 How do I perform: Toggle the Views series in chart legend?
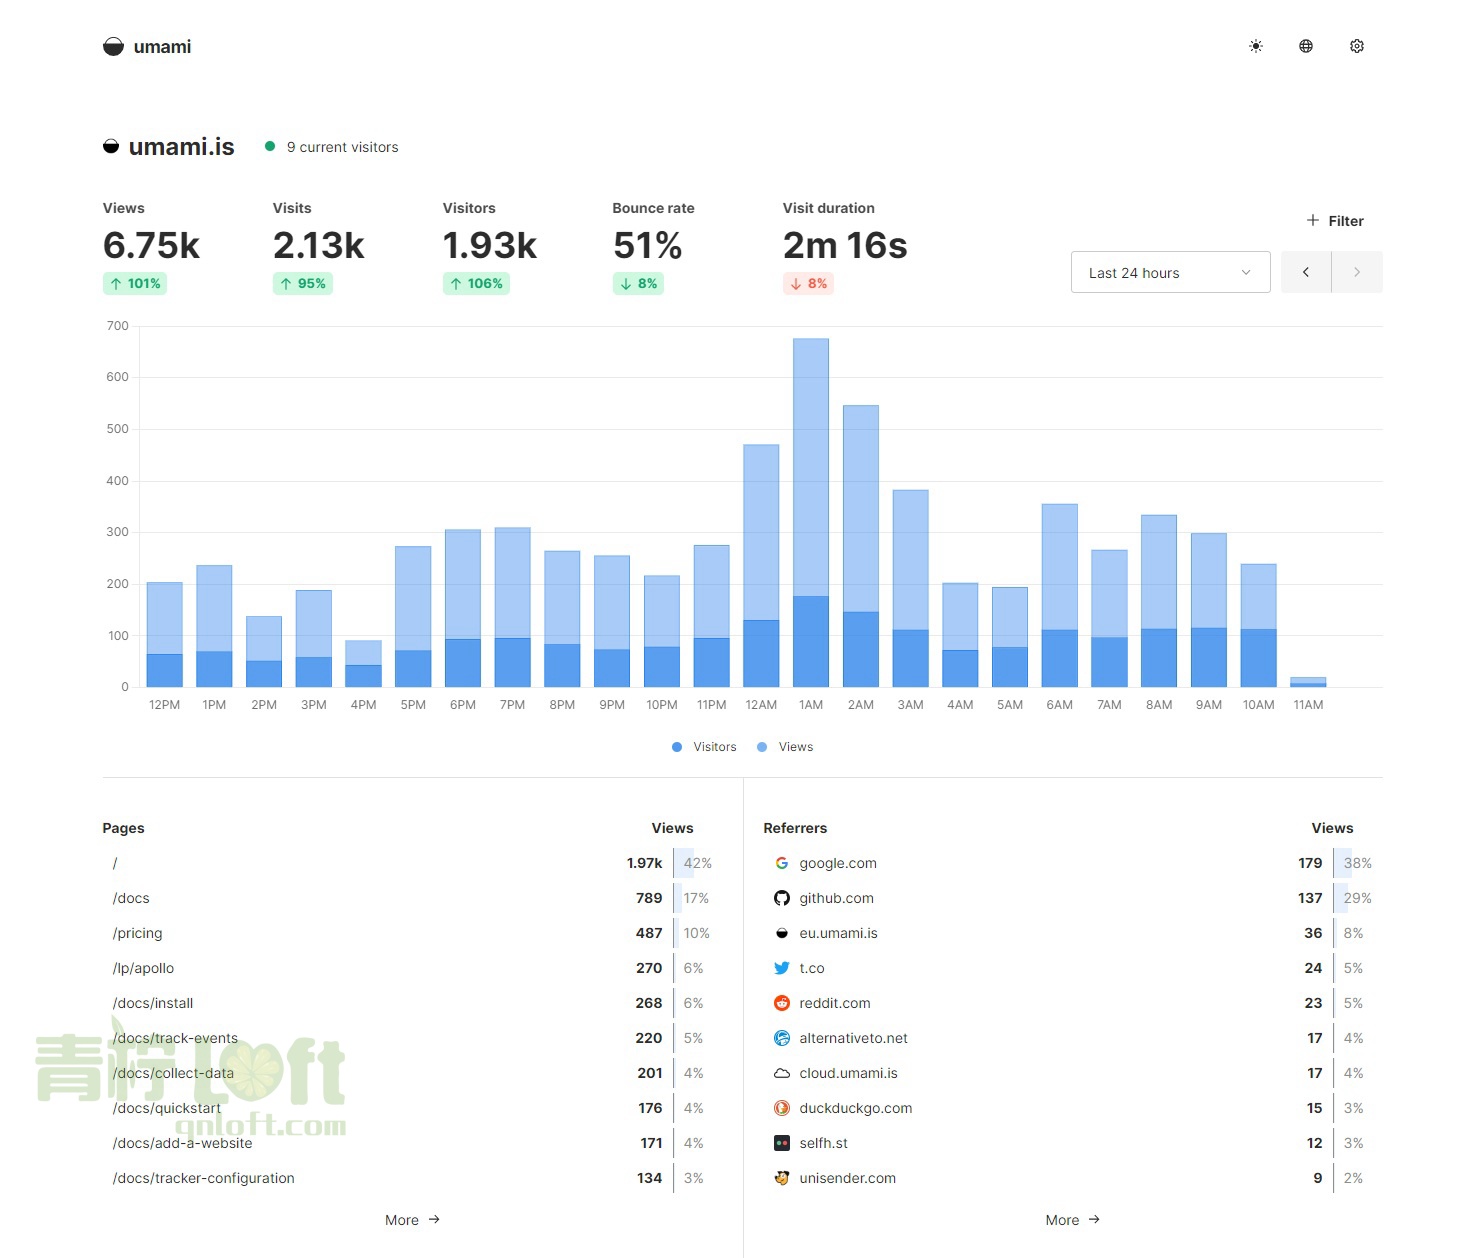coord(785,747)
